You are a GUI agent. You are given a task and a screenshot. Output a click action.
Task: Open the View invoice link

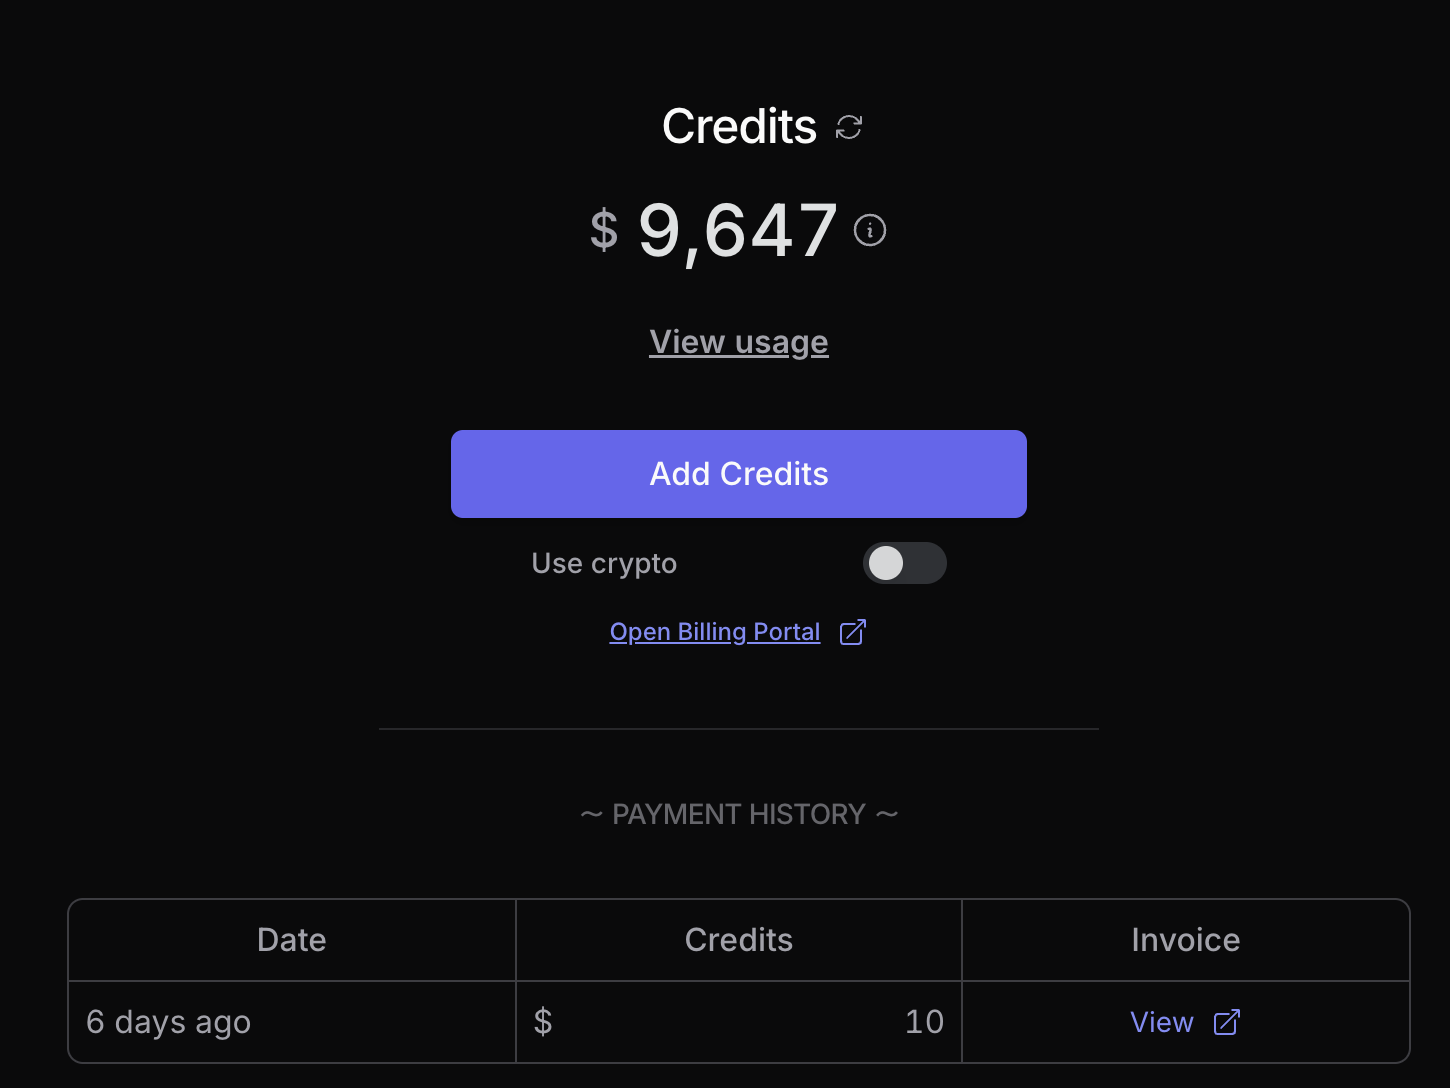[1162, 1022]
